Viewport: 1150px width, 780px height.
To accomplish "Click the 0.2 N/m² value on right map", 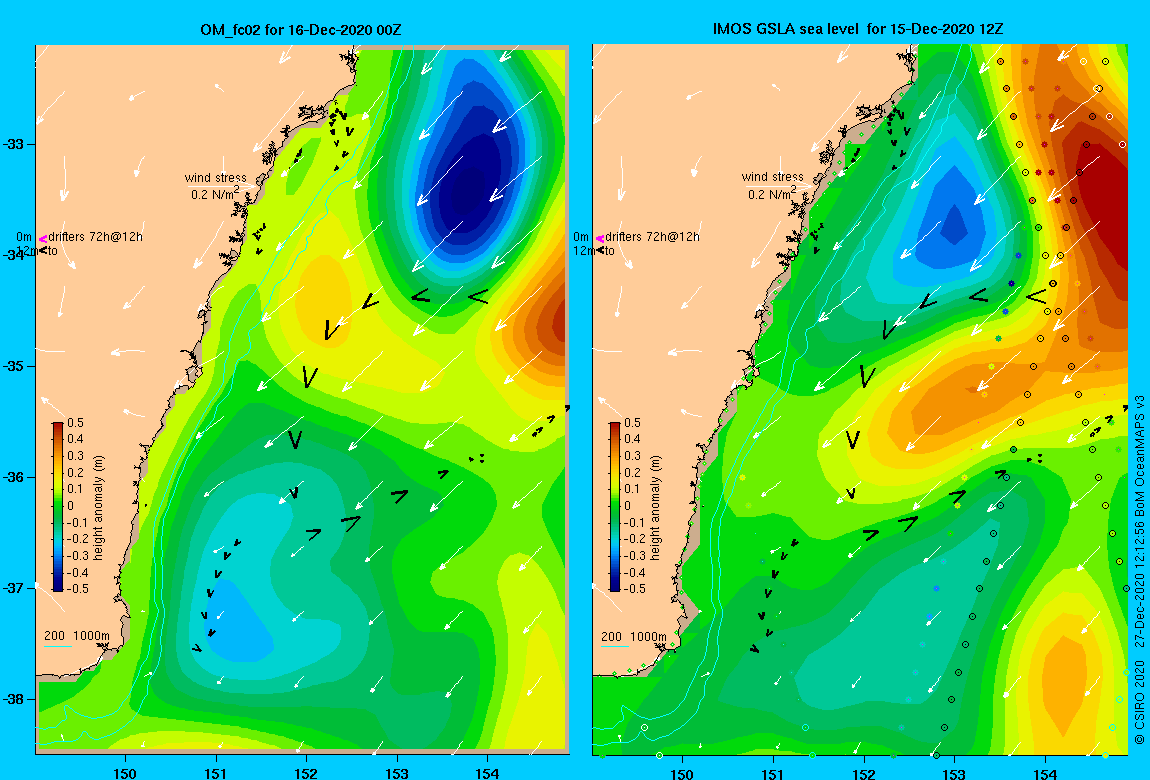I will pos(772,194).
